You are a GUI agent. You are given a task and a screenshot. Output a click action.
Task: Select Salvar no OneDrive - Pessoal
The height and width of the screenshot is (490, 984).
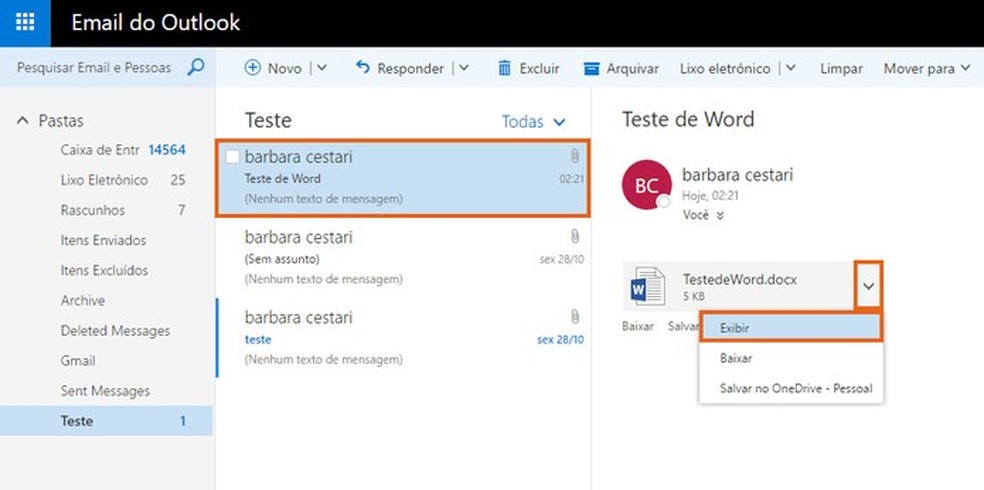click(791, 388)
